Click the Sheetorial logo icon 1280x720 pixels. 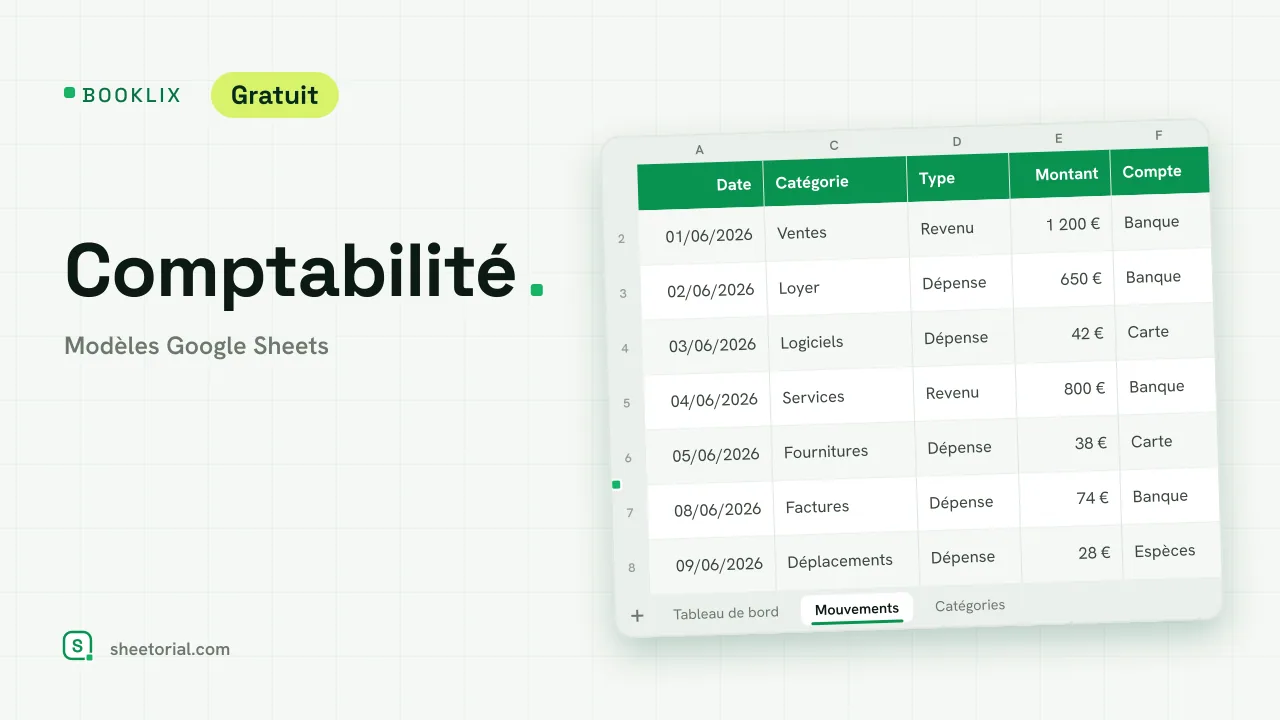click(x=78, y=646)
